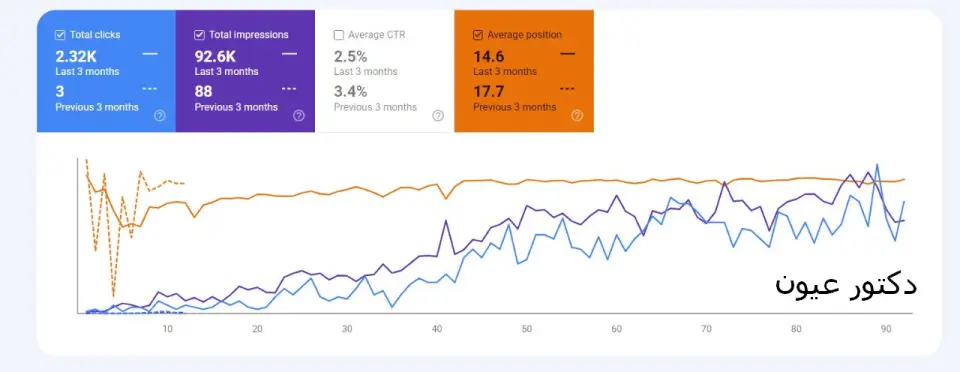Click day 90 on chart axis
Viewport: 960px width, 372px height.
886,329
